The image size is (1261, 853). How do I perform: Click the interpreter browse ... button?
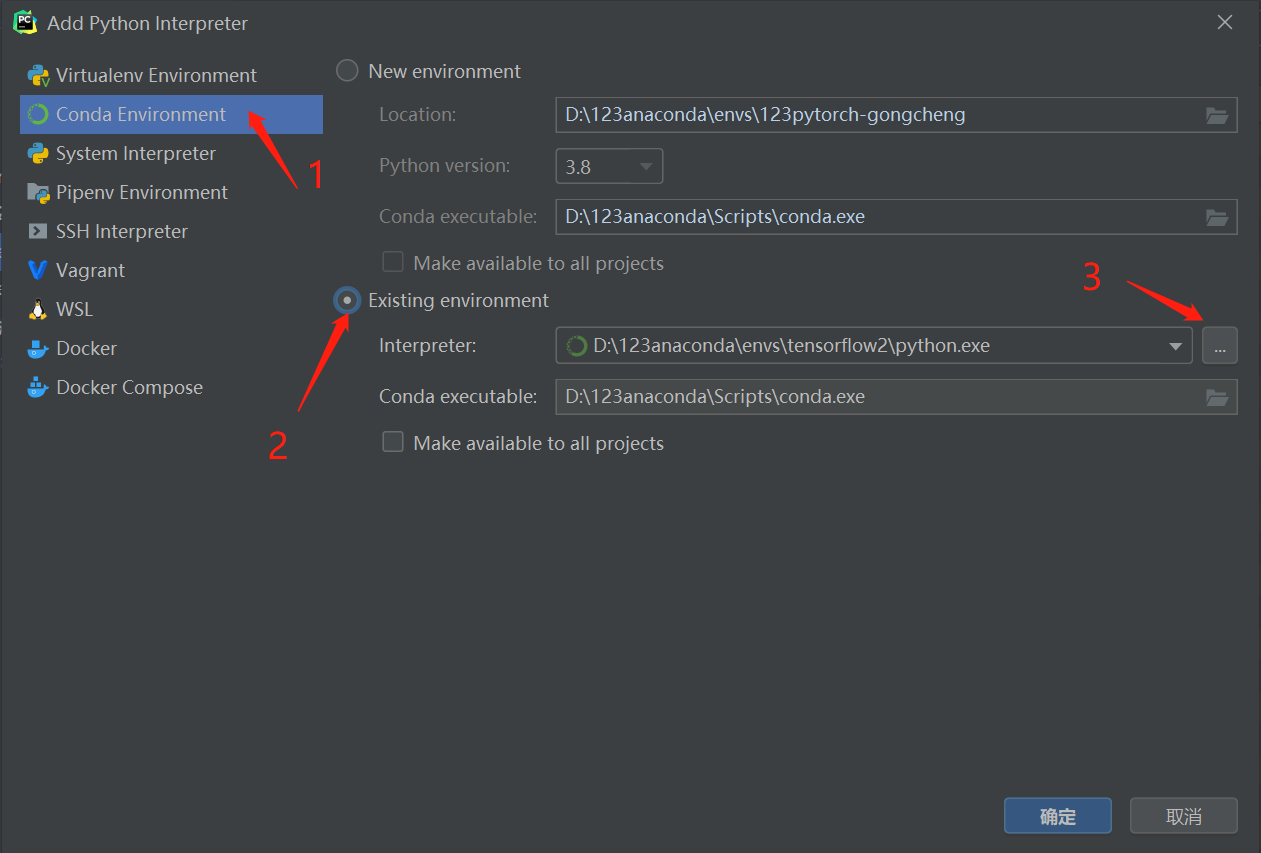click(x=1220, y=345)
